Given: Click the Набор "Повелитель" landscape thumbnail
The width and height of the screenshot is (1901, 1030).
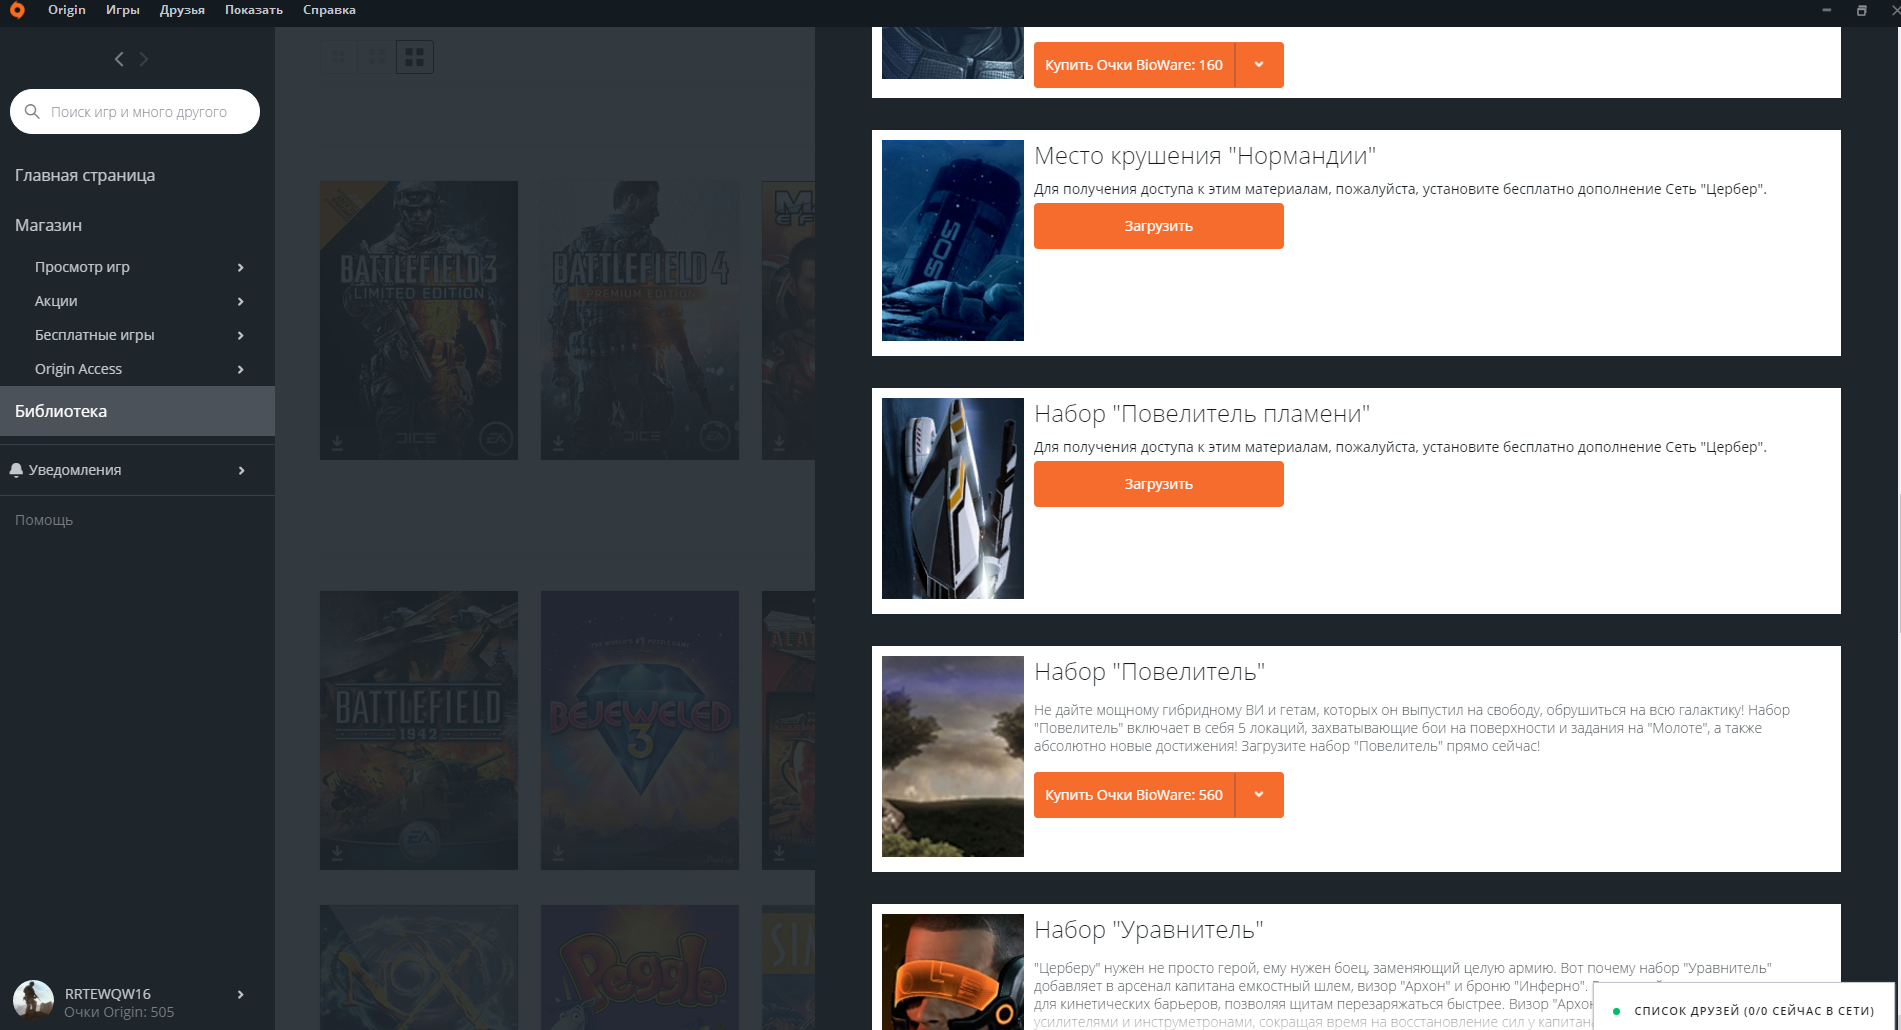Looking at the screenshot, I should [x=953, y=756].
